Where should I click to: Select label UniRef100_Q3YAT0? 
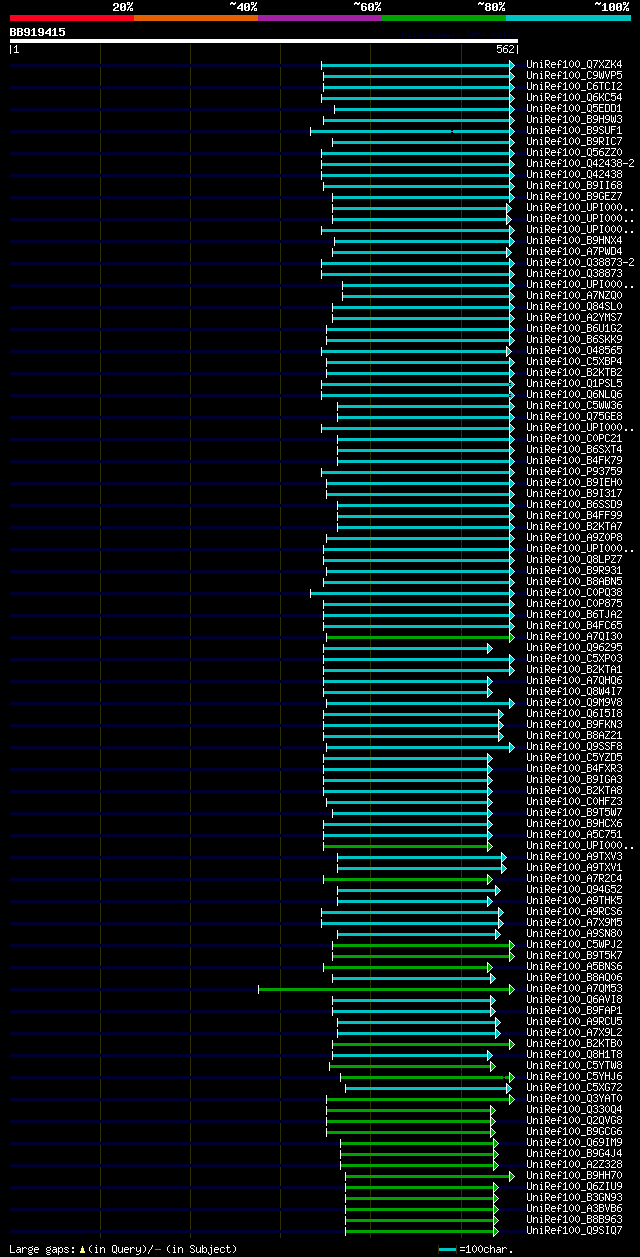574,1098
